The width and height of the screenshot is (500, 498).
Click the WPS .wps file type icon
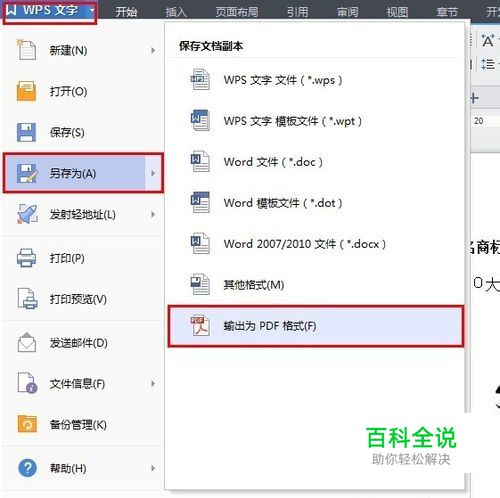coord(200,79)
